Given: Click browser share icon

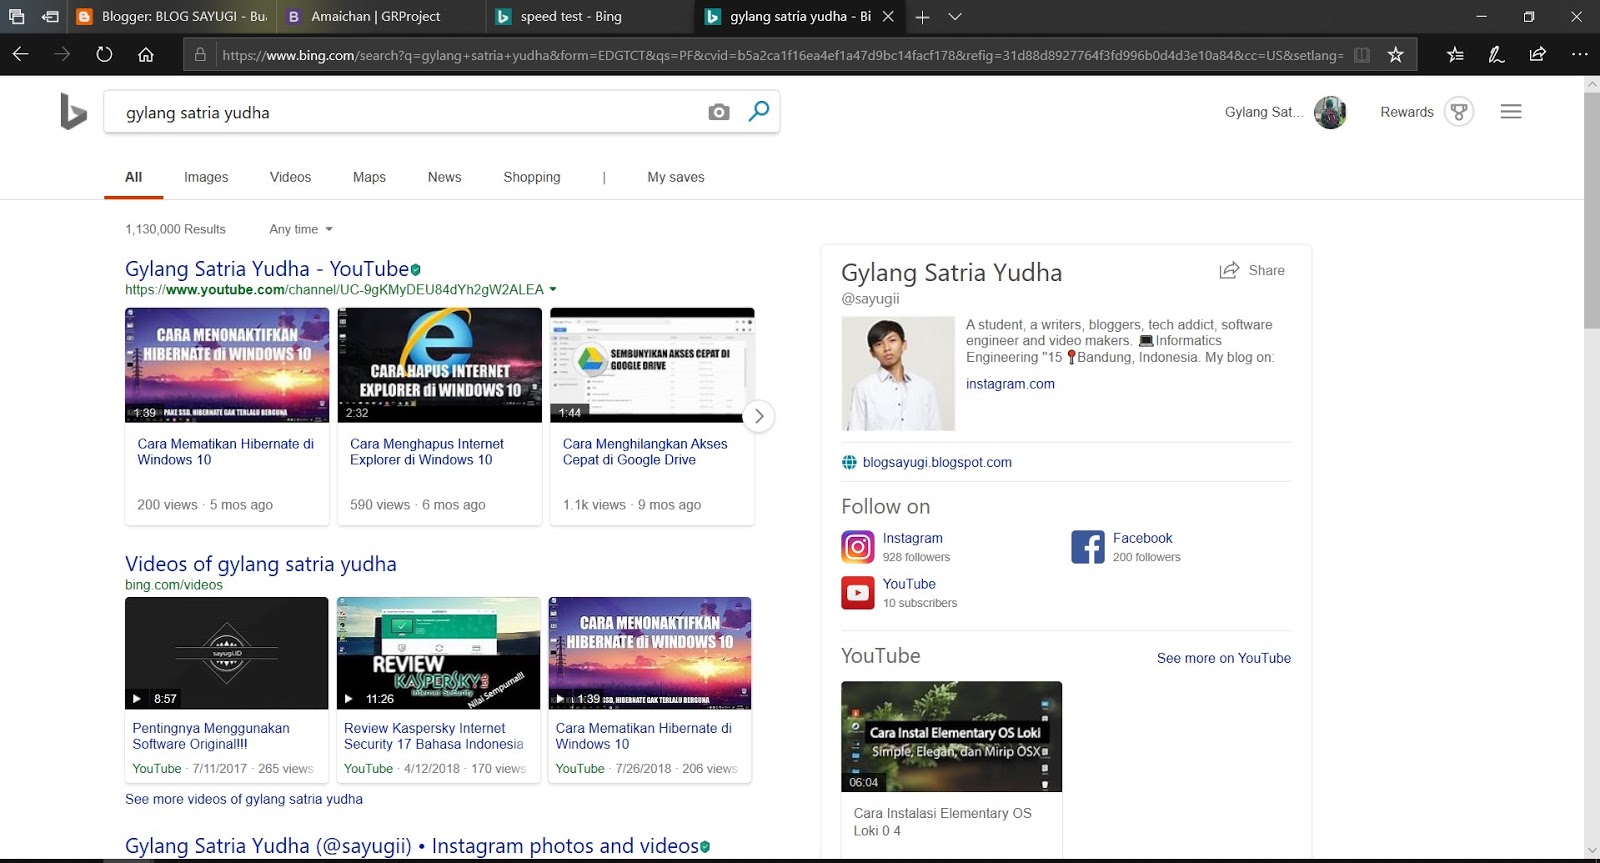Looking at the screenshot, I should (1538, 54).
